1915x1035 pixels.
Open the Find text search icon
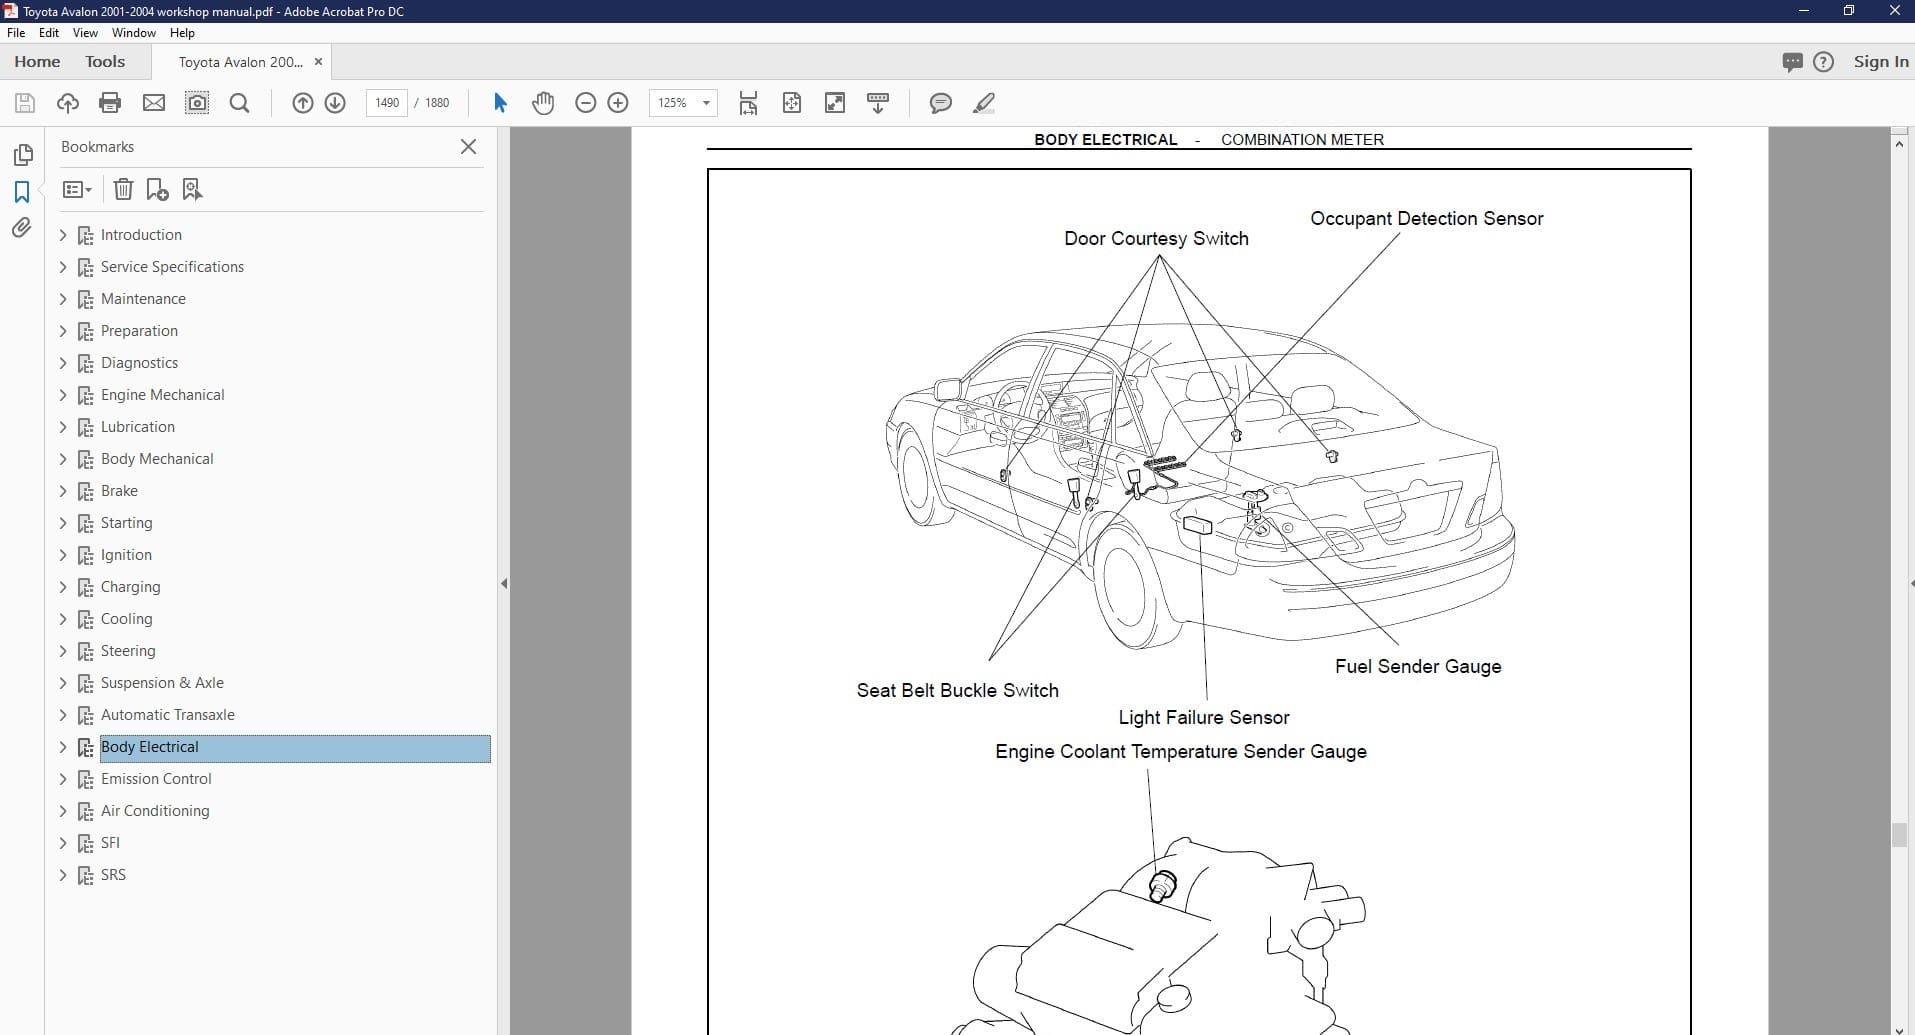239,103
